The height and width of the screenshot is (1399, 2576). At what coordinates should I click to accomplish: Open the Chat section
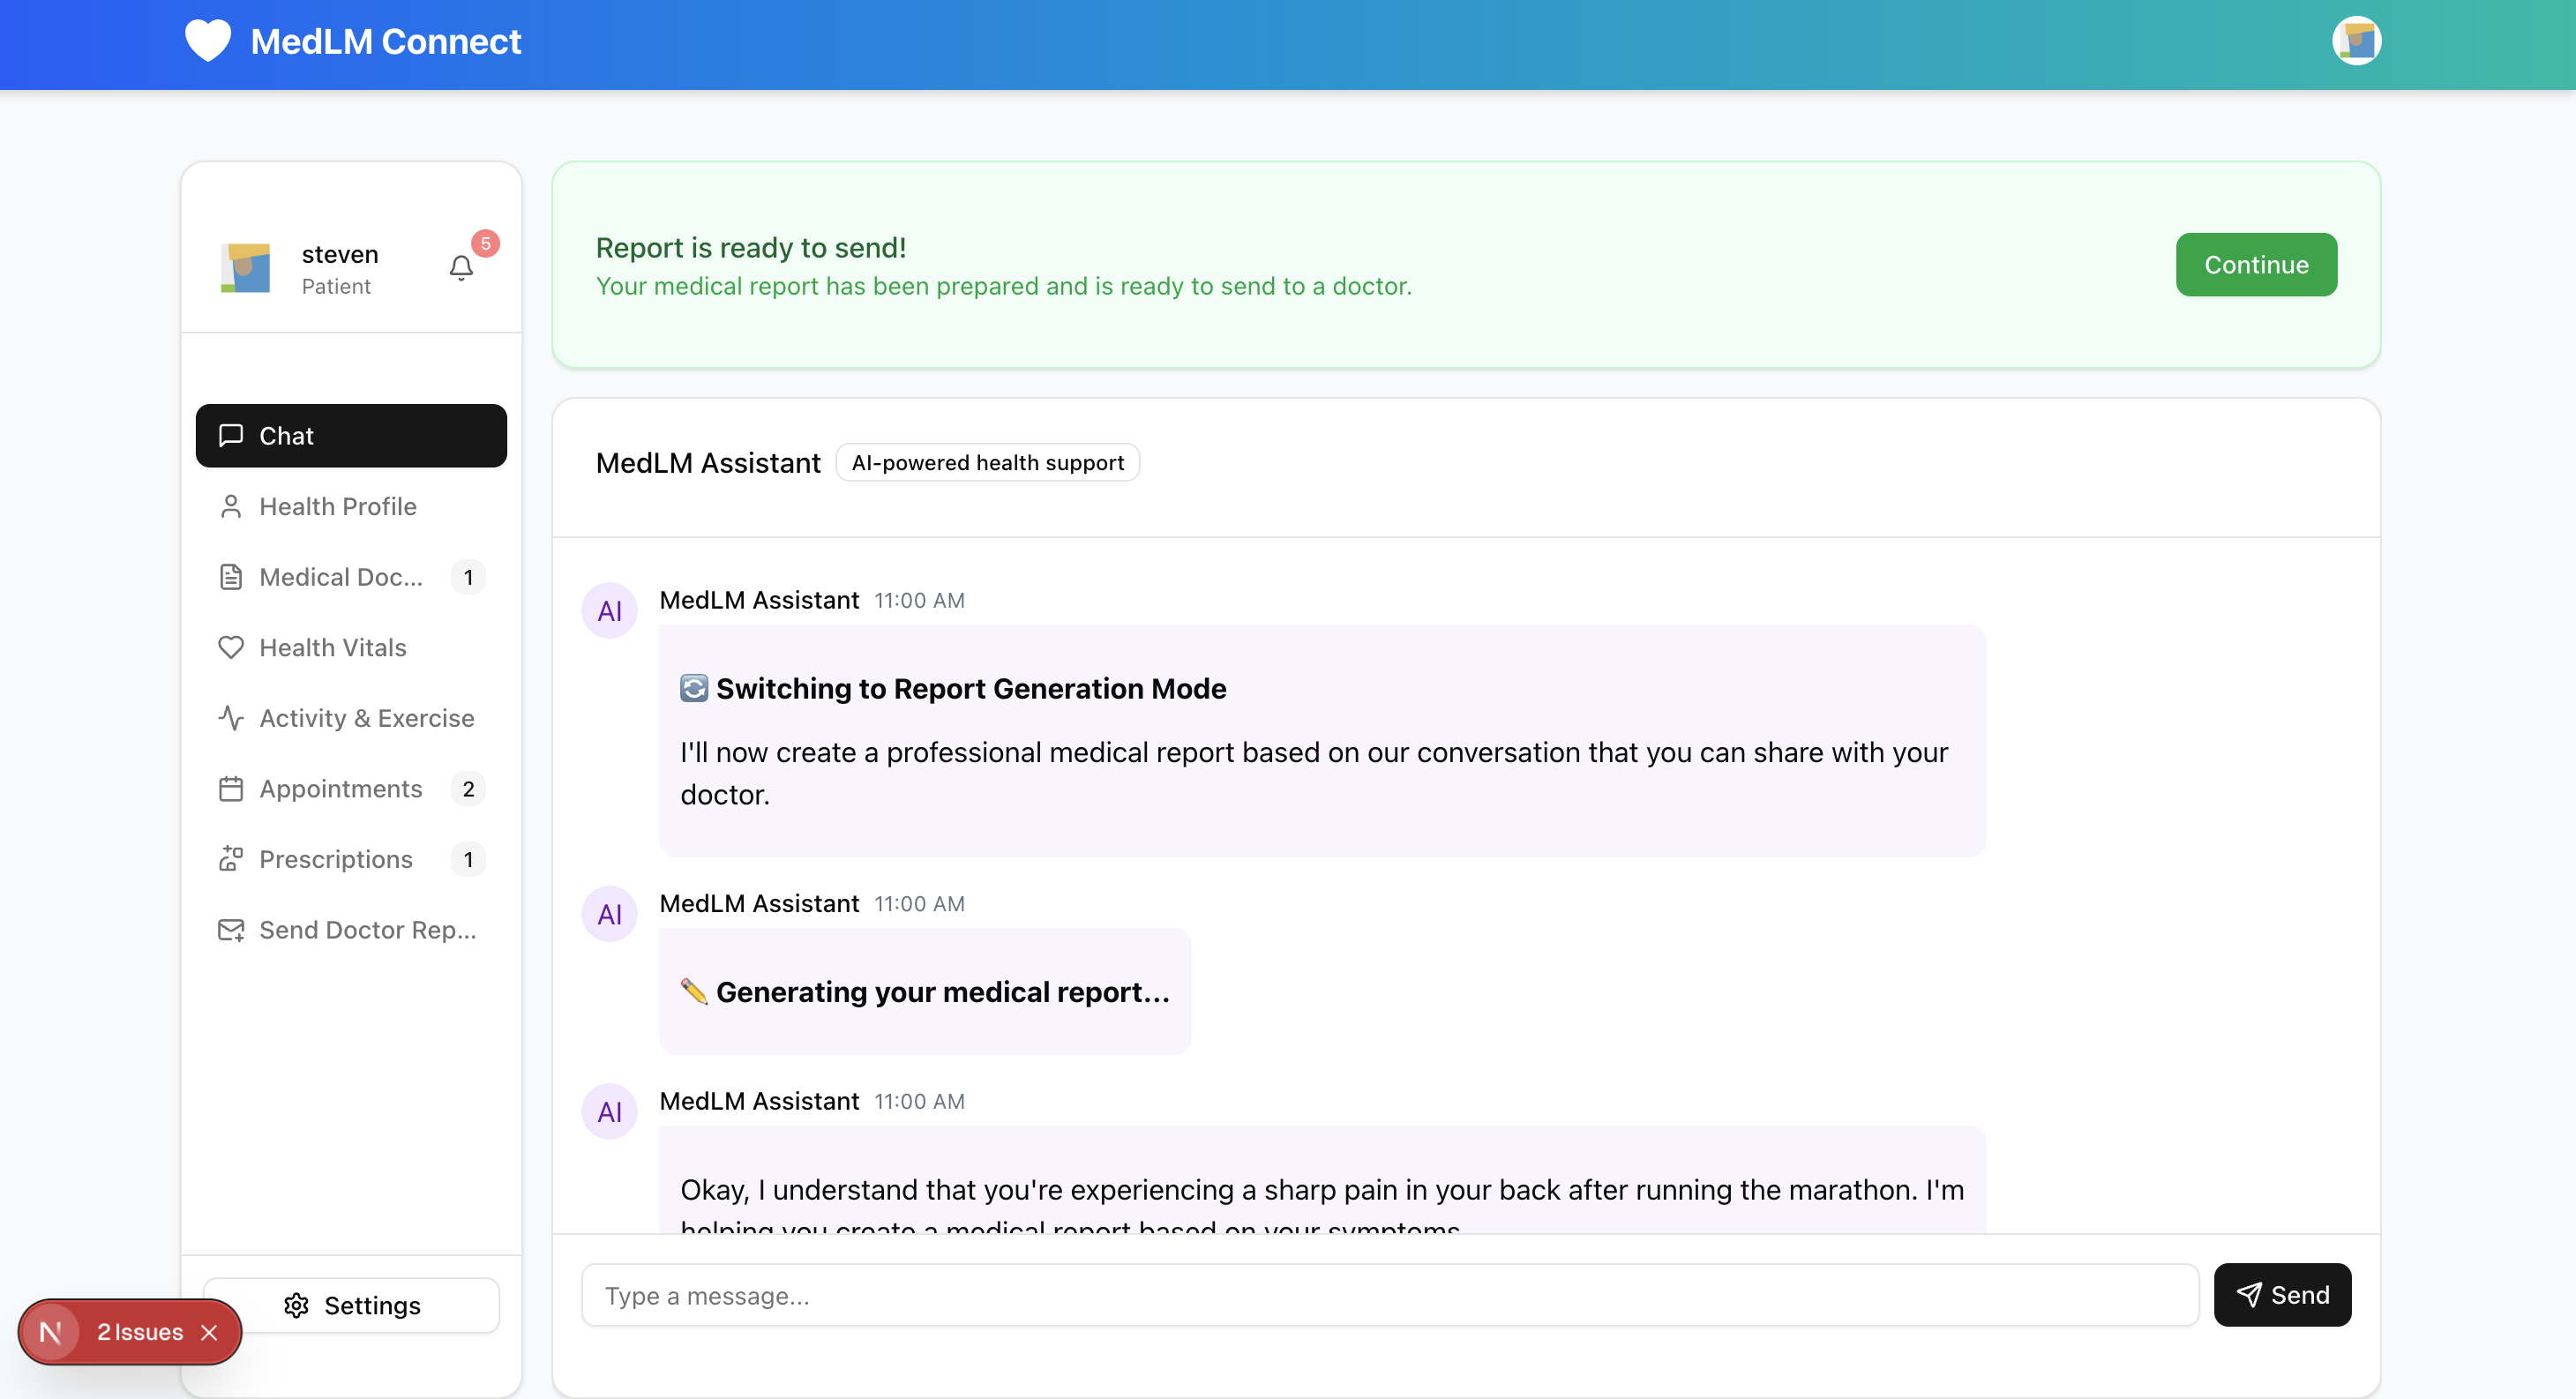tap(351, 435)
